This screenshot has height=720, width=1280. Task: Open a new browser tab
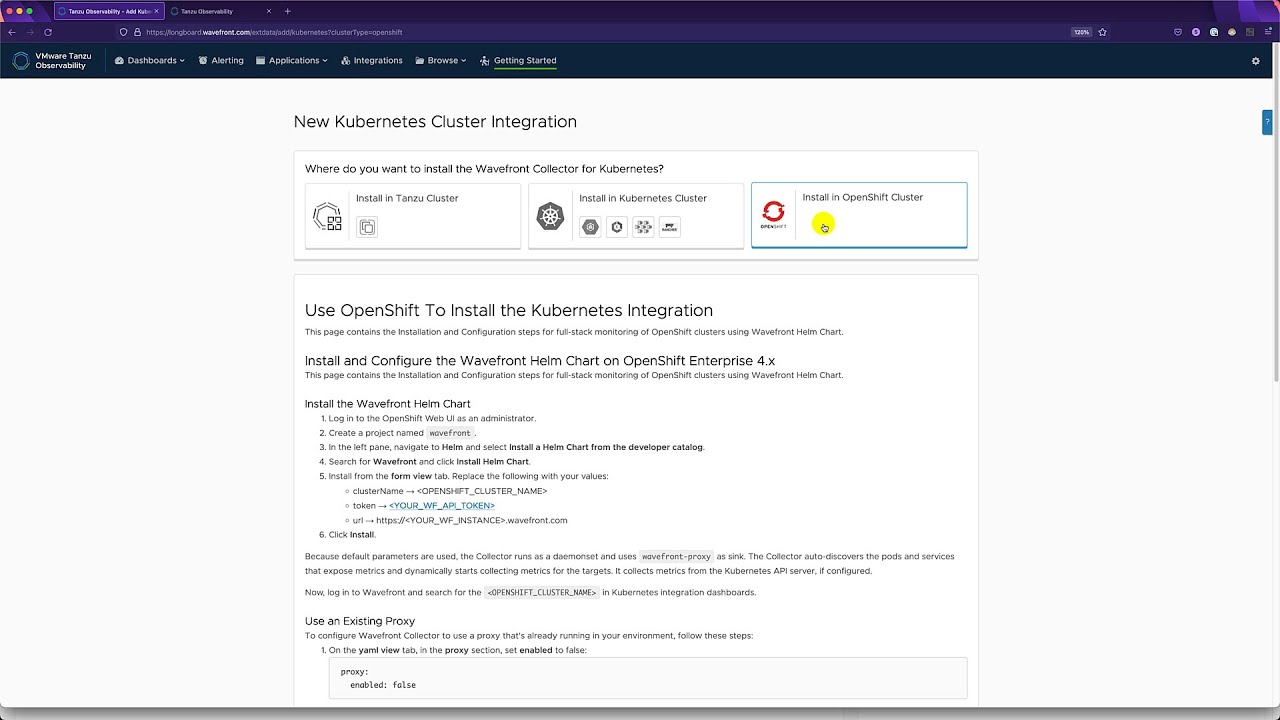point(288,11)
